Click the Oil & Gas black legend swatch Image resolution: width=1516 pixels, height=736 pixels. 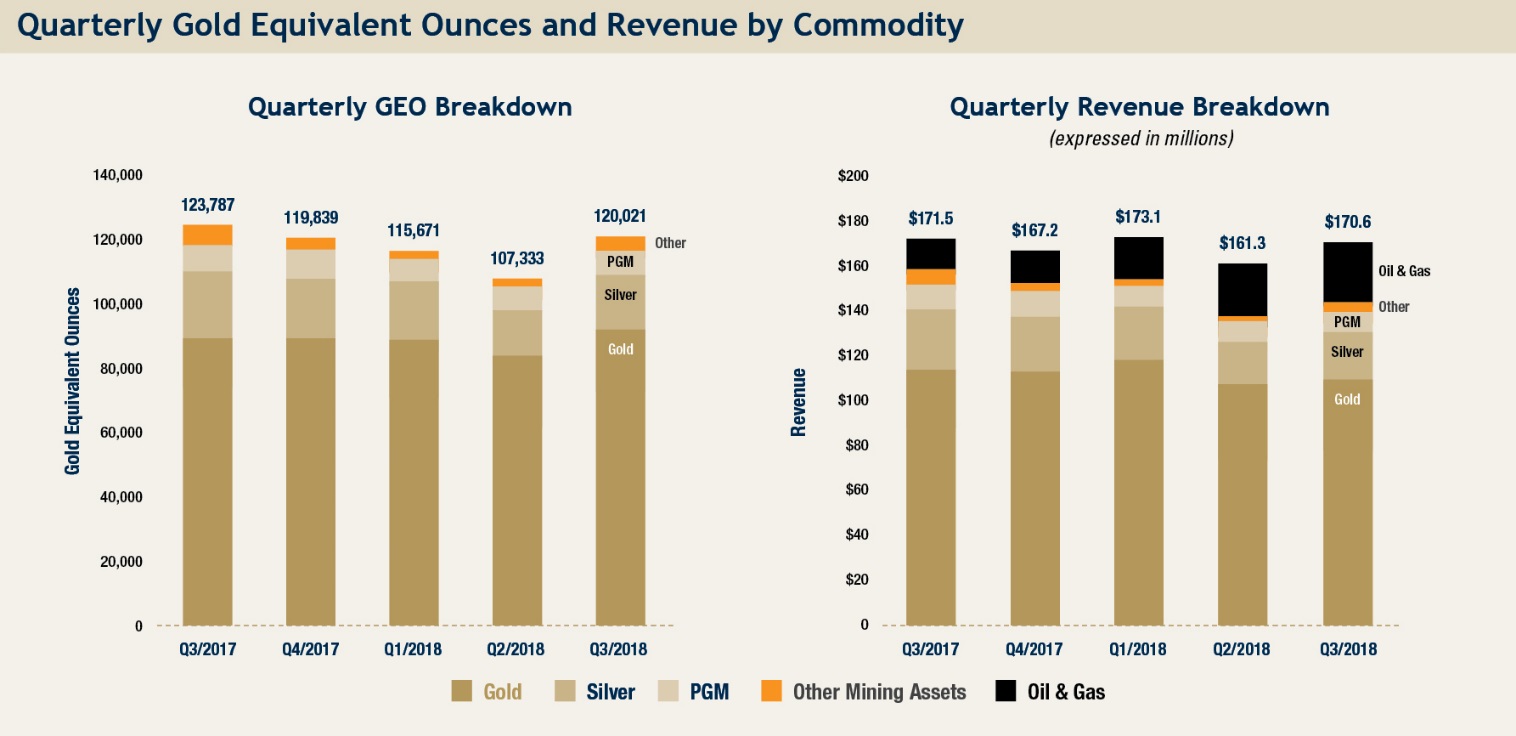(x=1006, y=691)
